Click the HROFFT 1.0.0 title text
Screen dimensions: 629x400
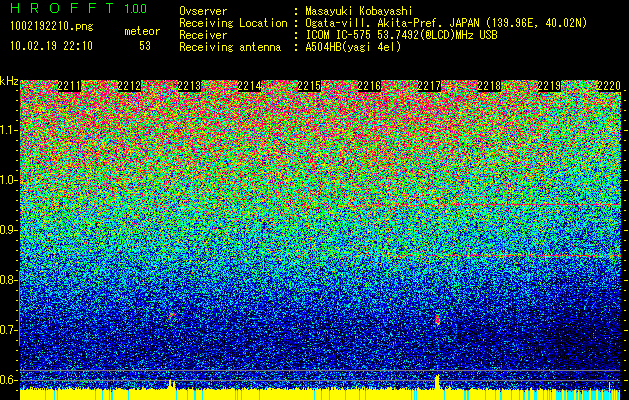(79, 8)
